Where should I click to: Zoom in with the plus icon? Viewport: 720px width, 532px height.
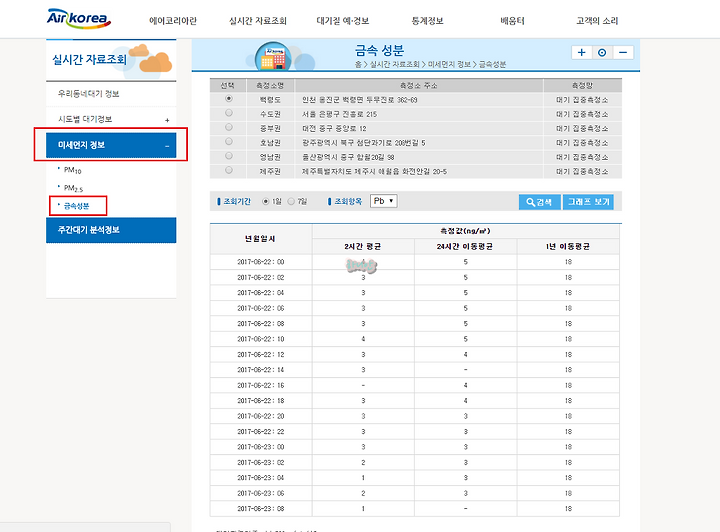tap(581, 52)
